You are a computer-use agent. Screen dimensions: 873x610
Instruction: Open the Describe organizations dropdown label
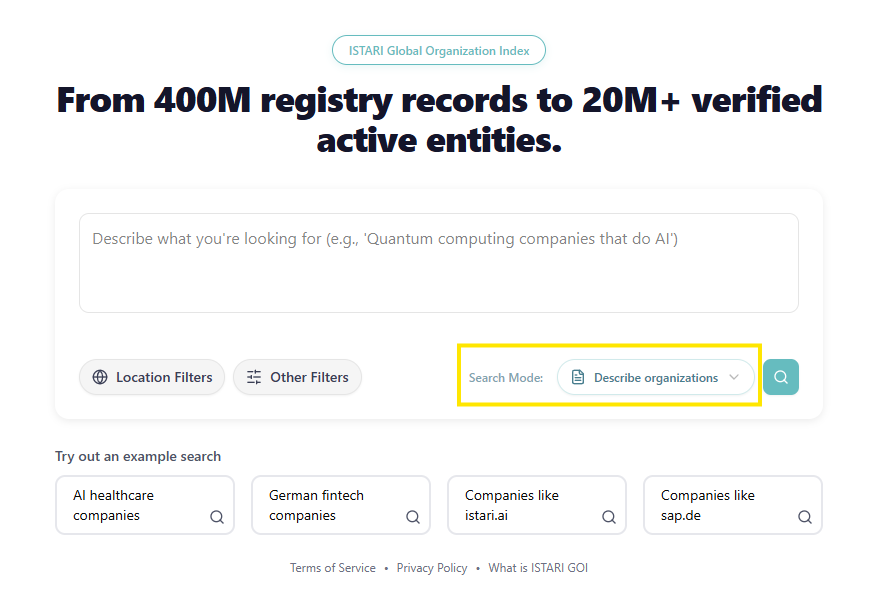click(655, 378)
